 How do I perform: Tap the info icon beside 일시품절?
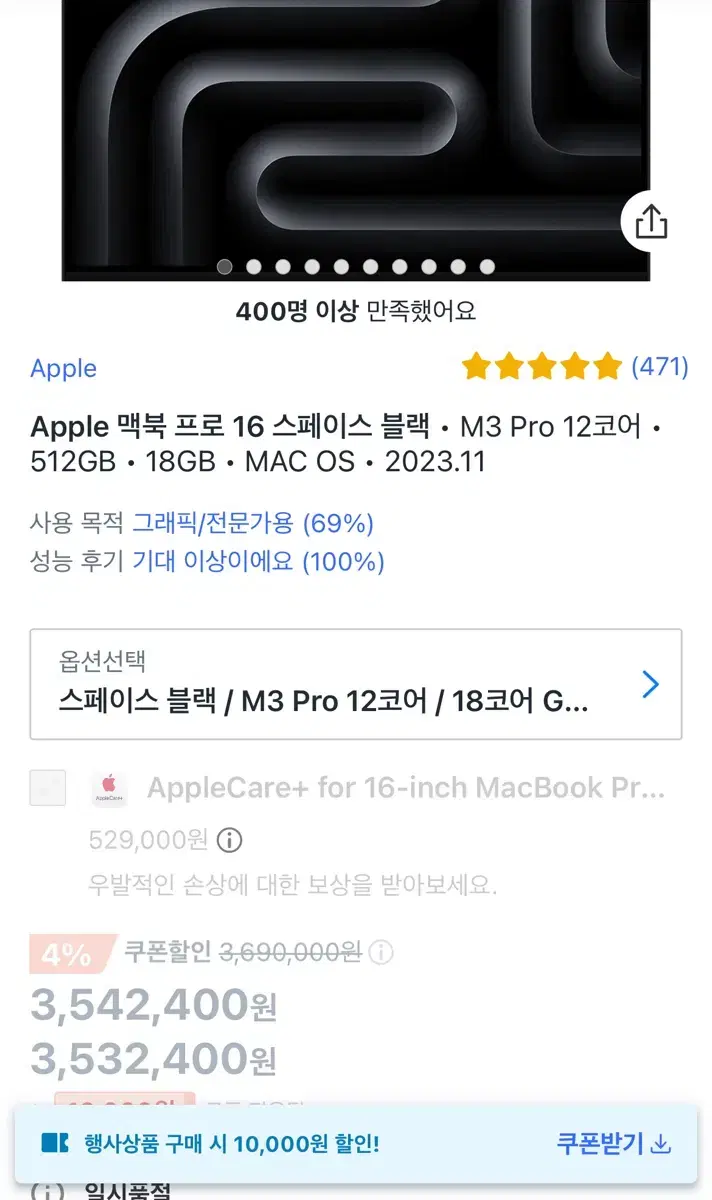(46, 1192)
